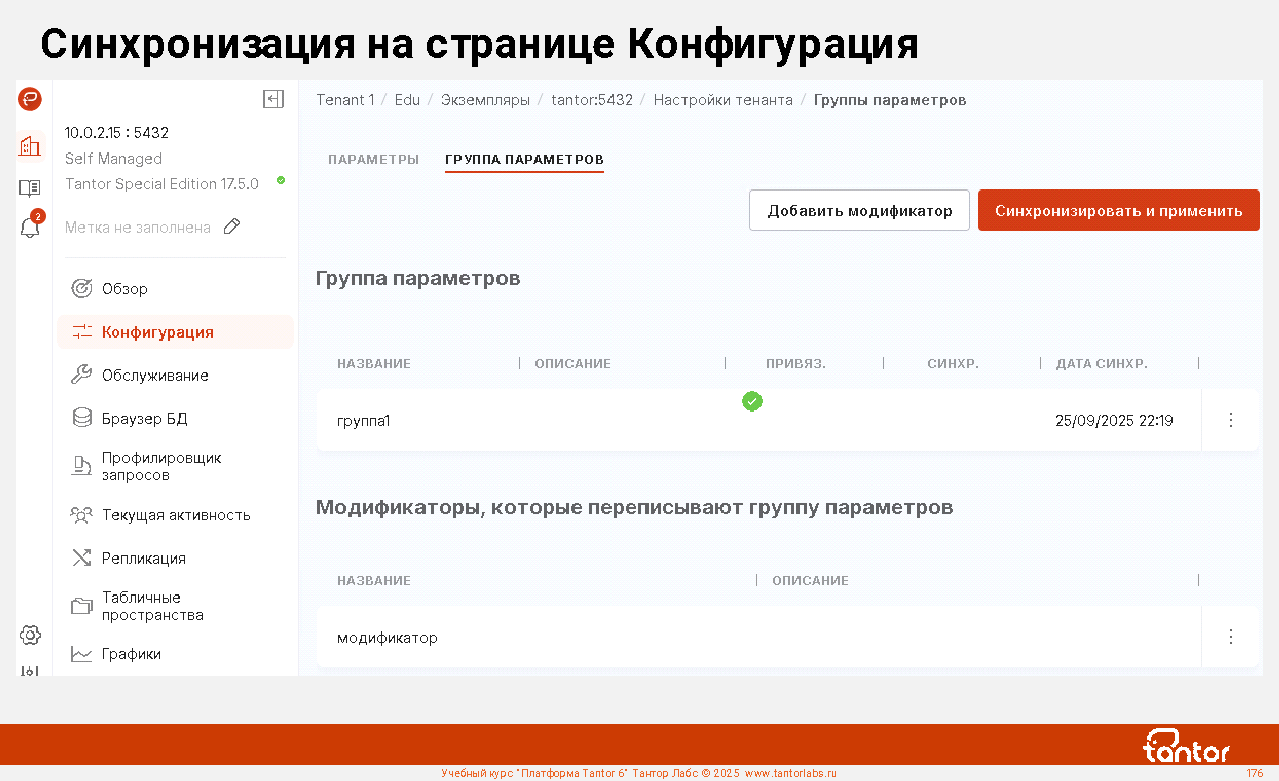Open three-dot menu for группа1 row
The height and width of the screenshot is (781, 1279).
1230,420
